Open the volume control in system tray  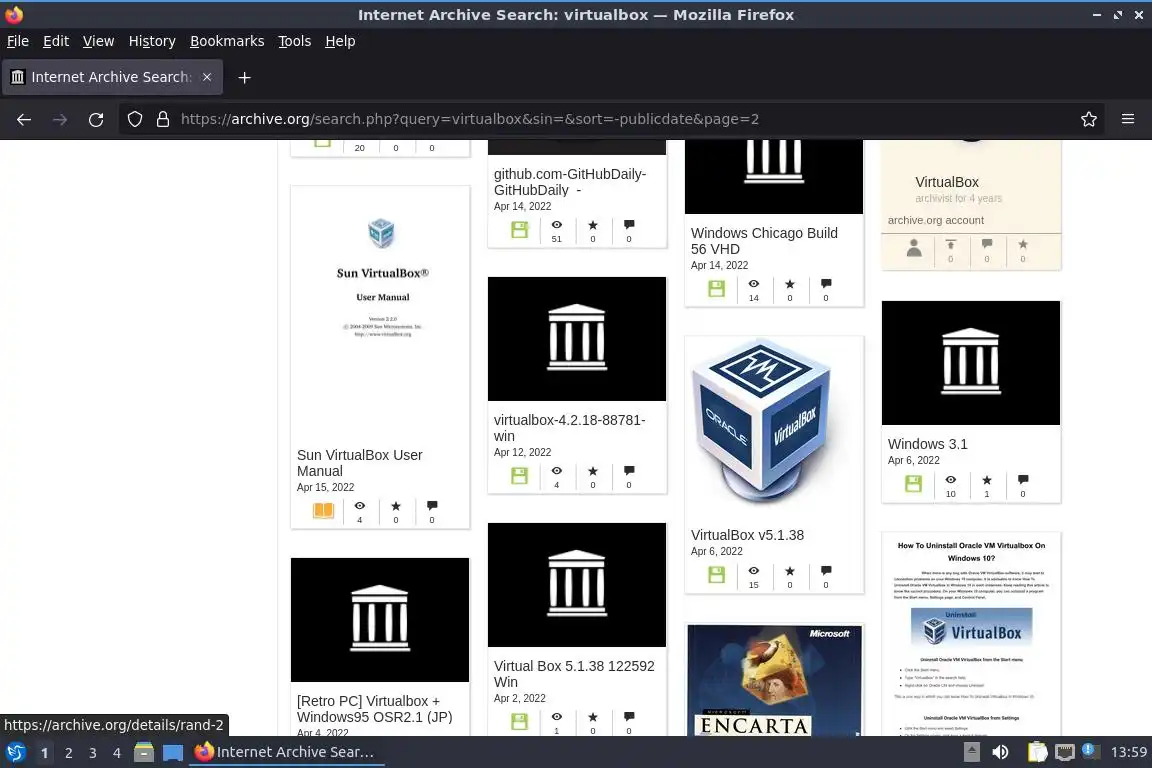coord(1000,753)
